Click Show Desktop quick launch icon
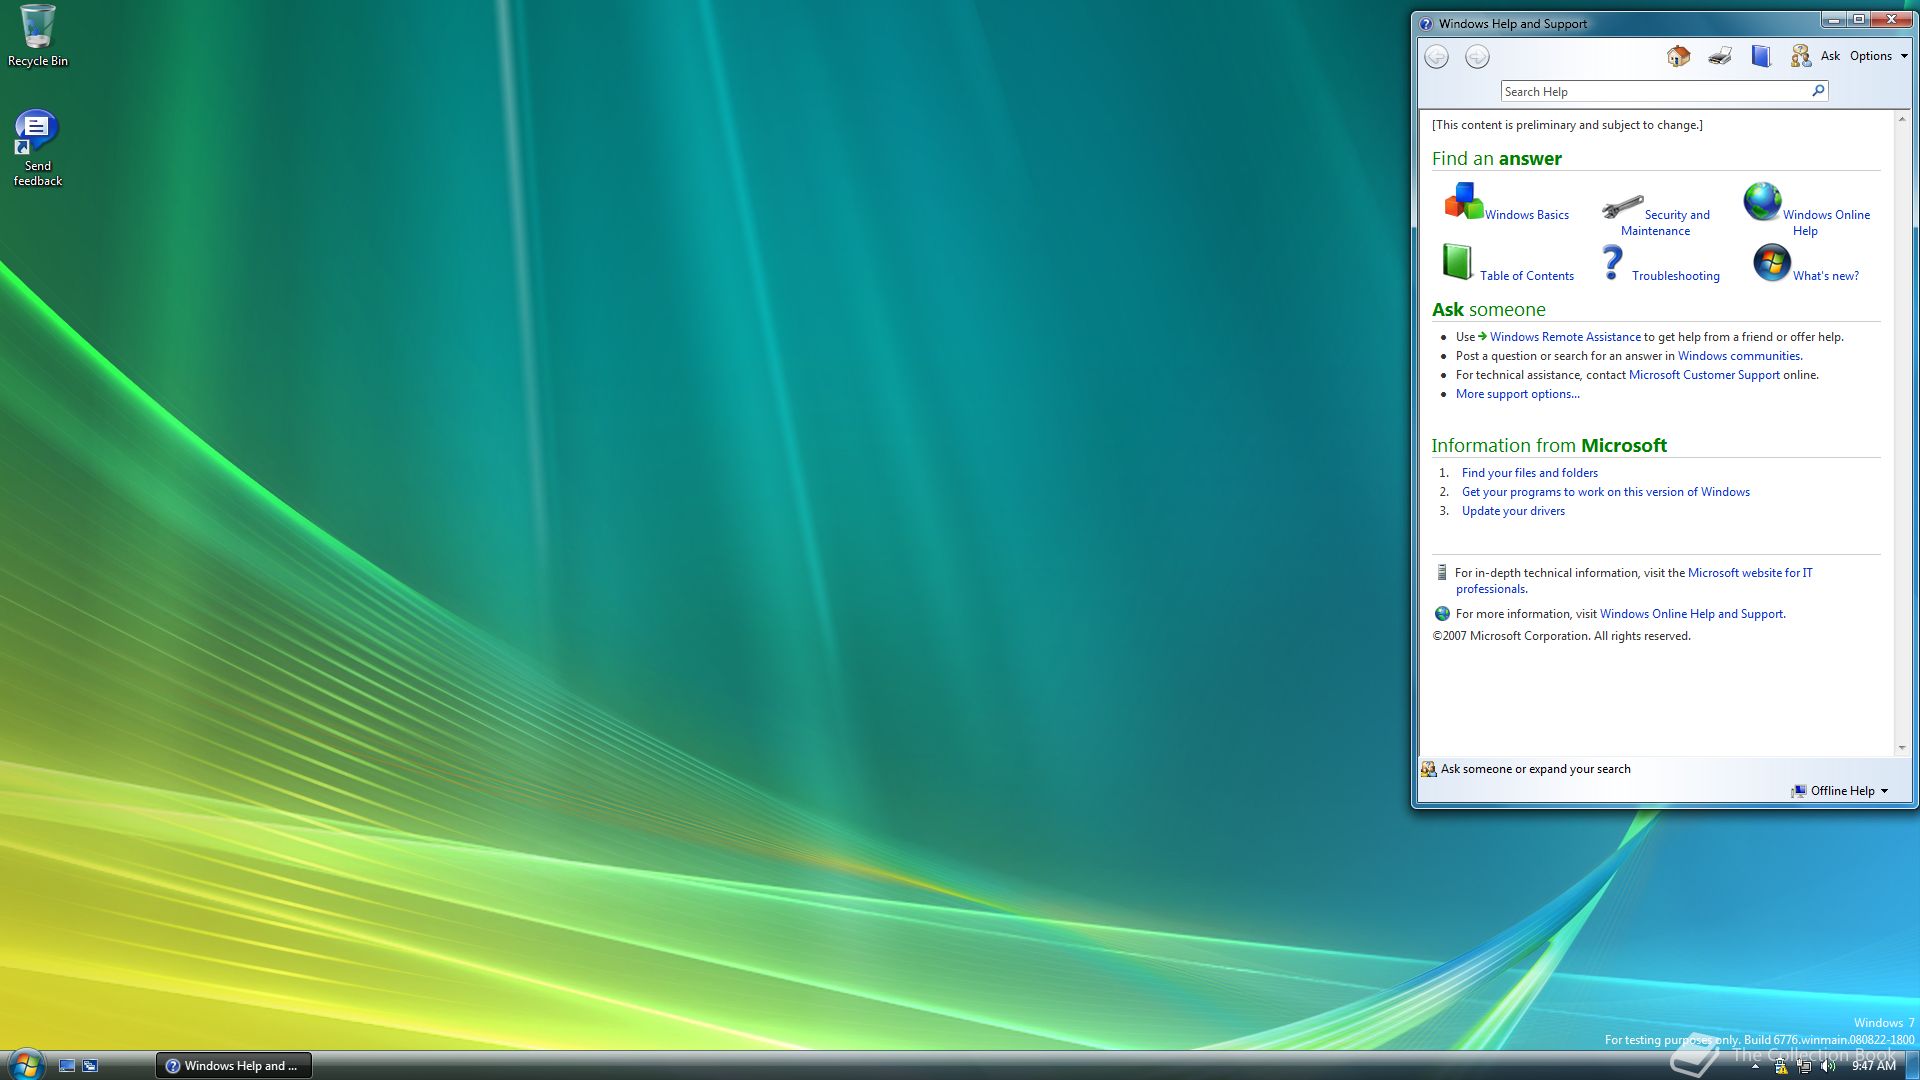The height and width of the screenshot is (1080, 1920). point(67,1066)
